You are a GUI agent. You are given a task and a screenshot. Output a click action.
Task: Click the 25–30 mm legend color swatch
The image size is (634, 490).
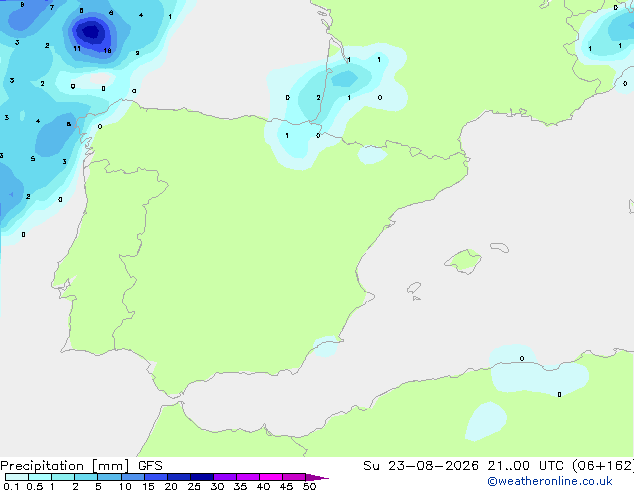click(202, 477)
